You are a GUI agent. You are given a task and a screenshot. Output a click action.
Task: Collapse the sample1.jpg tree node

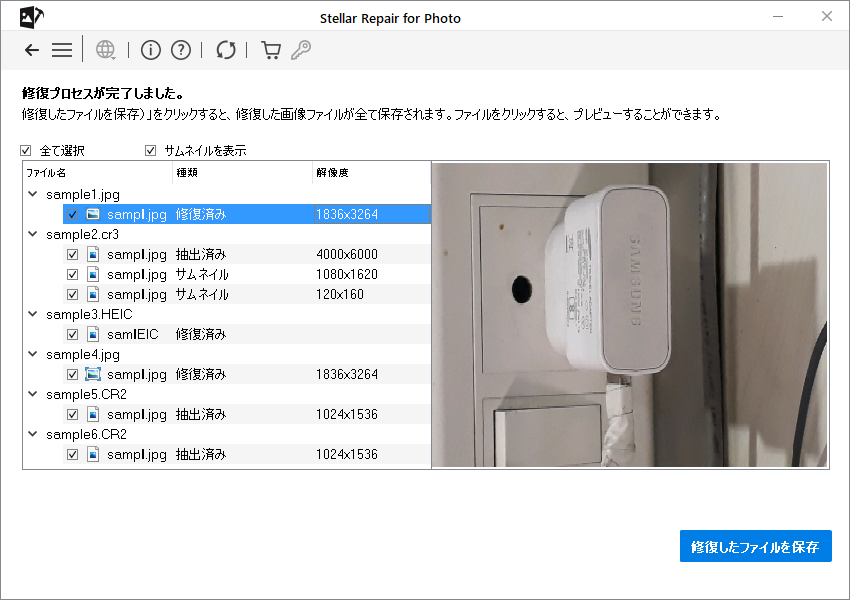33,194
